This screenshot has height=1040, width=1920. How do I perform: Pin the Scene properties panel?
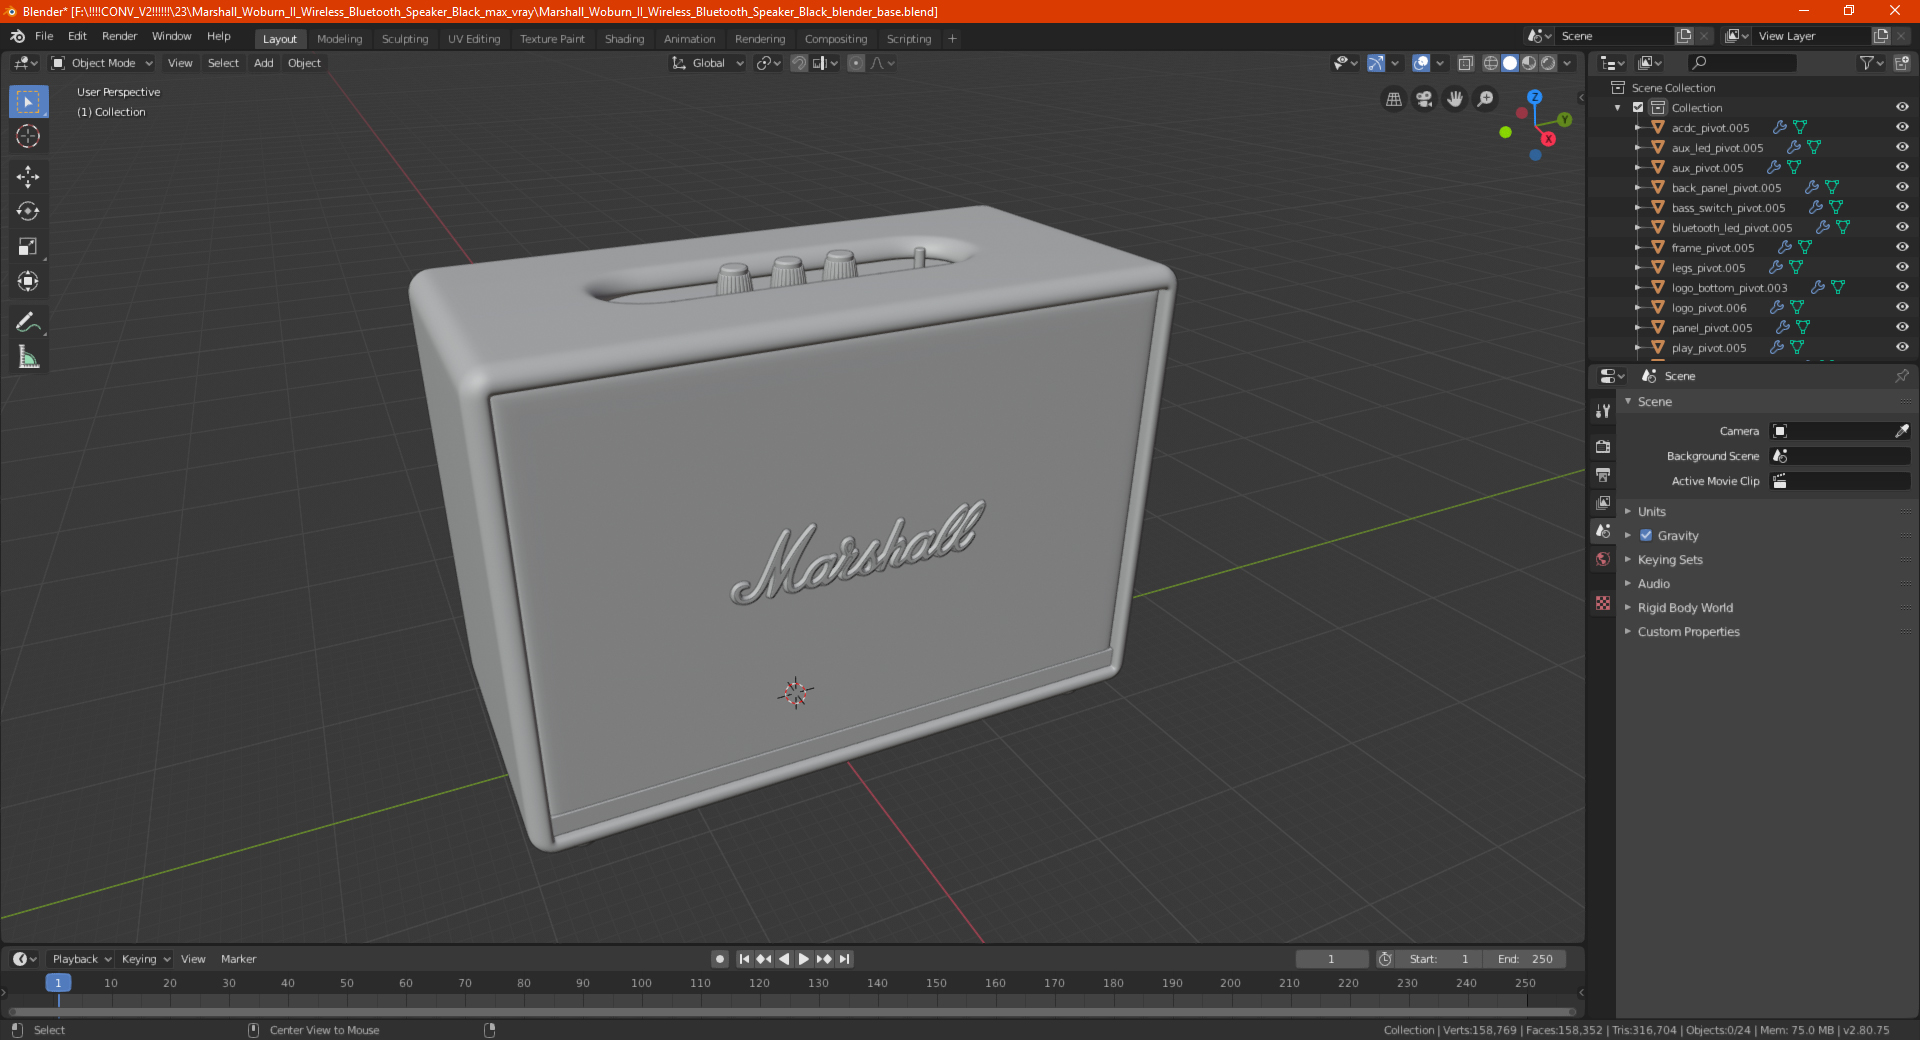coord(1901,376)
